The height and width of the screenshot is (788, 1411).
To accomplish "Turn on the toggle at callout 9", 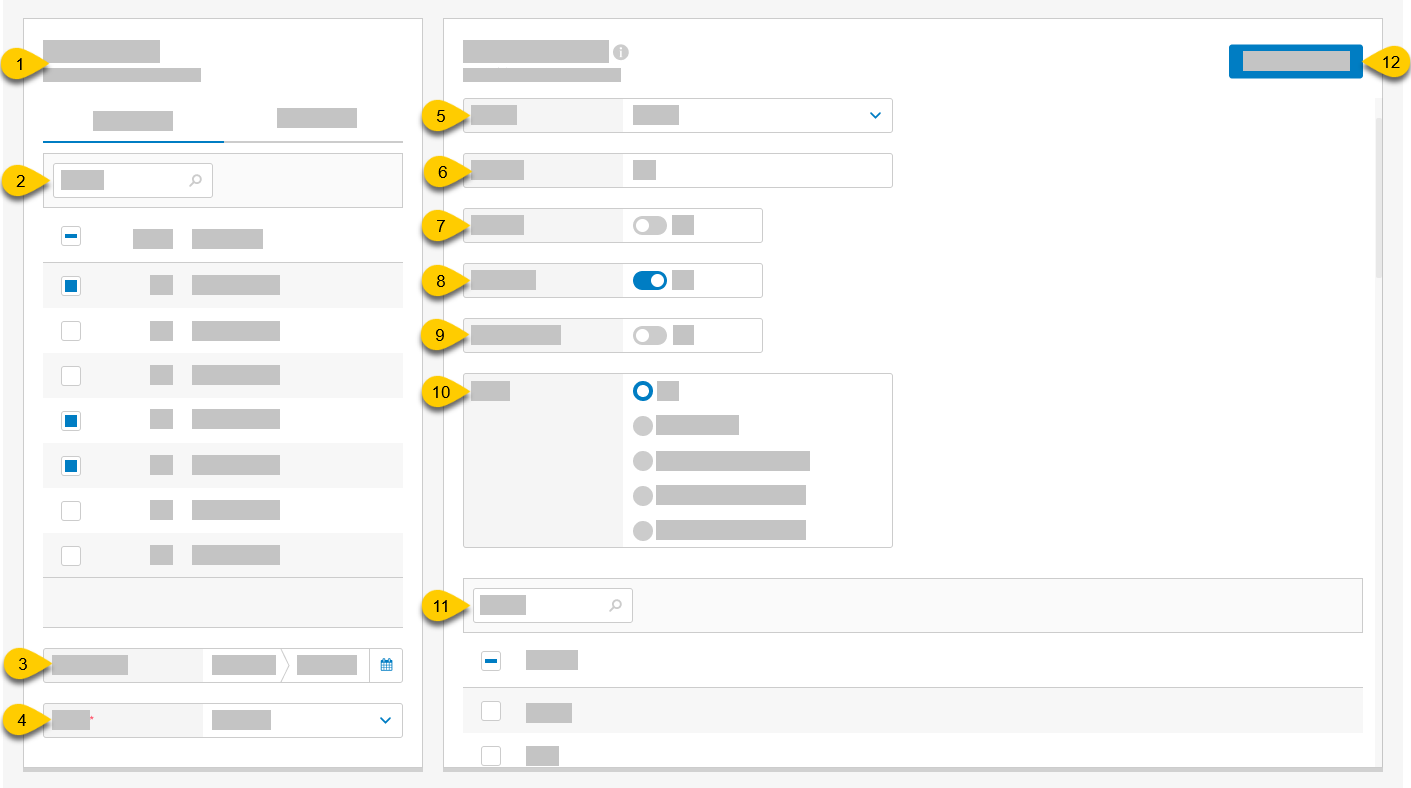I will tap(648, 335).
